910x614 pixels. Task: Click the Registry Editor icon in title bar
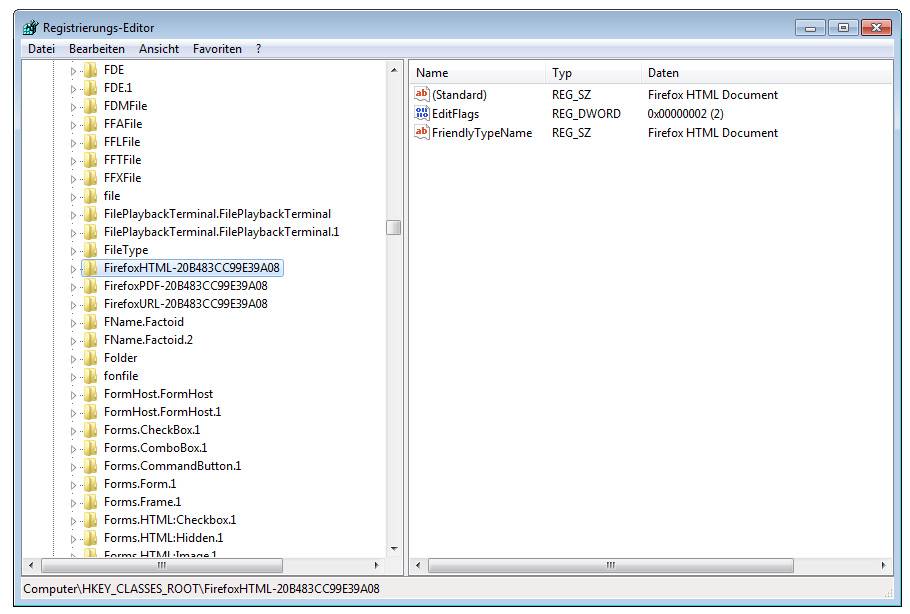coord(31,28)
